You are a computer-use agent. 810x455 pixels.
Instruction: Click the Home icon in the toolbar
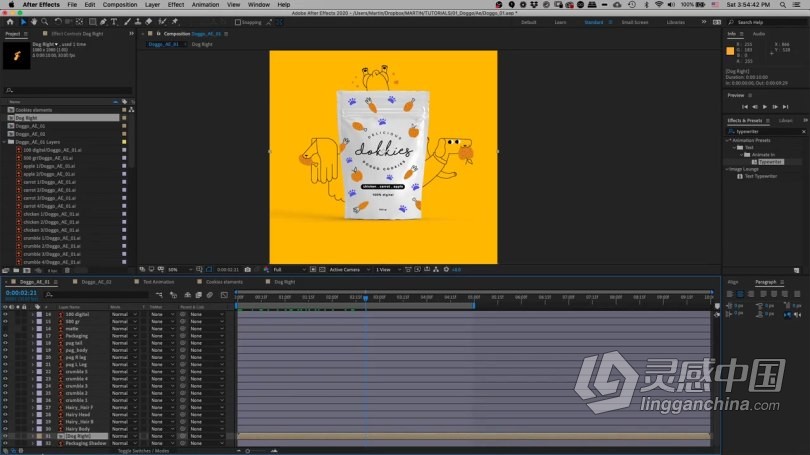click(10, 22)
